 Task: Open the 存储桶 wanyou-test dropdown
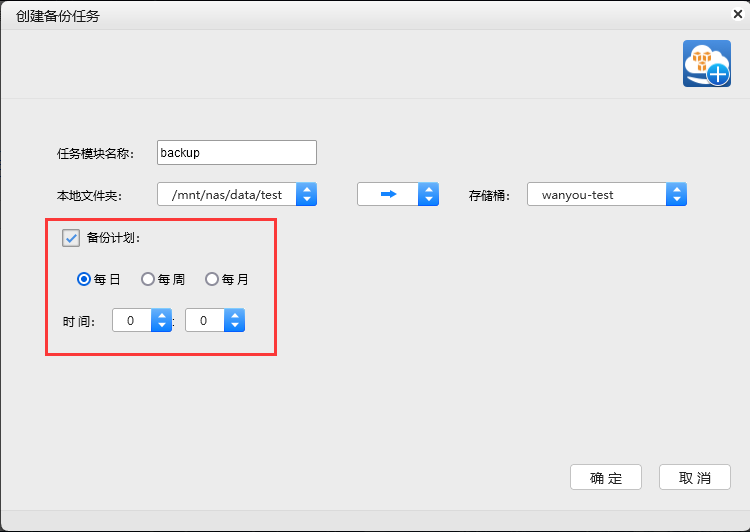coord(607,194)
